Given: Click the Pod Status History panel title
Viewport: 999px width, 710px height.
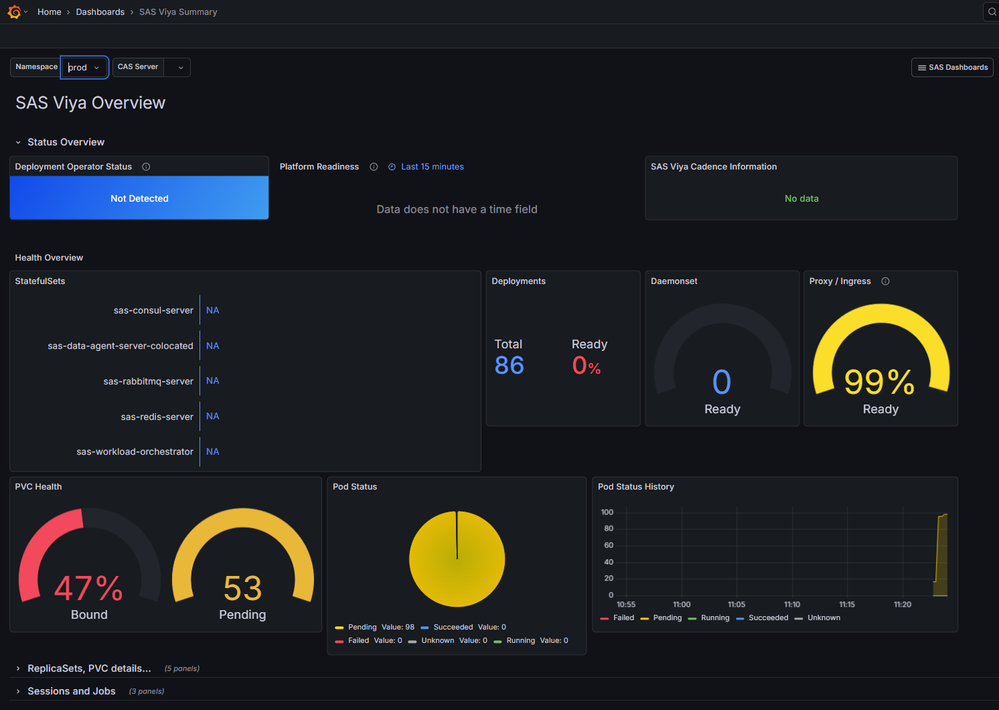Looking at the screenshot, I should (x=636, y=487).
